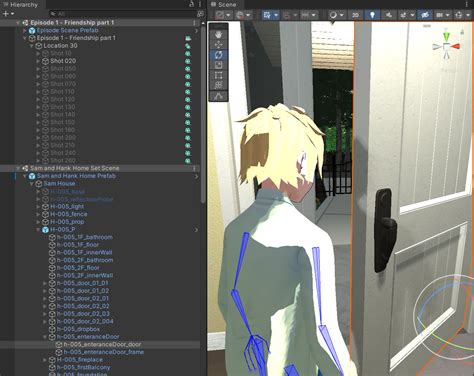Viewport: 474px width, 376px height.
Task: Select h-005_dropbox object
Action: click(78, 329)
